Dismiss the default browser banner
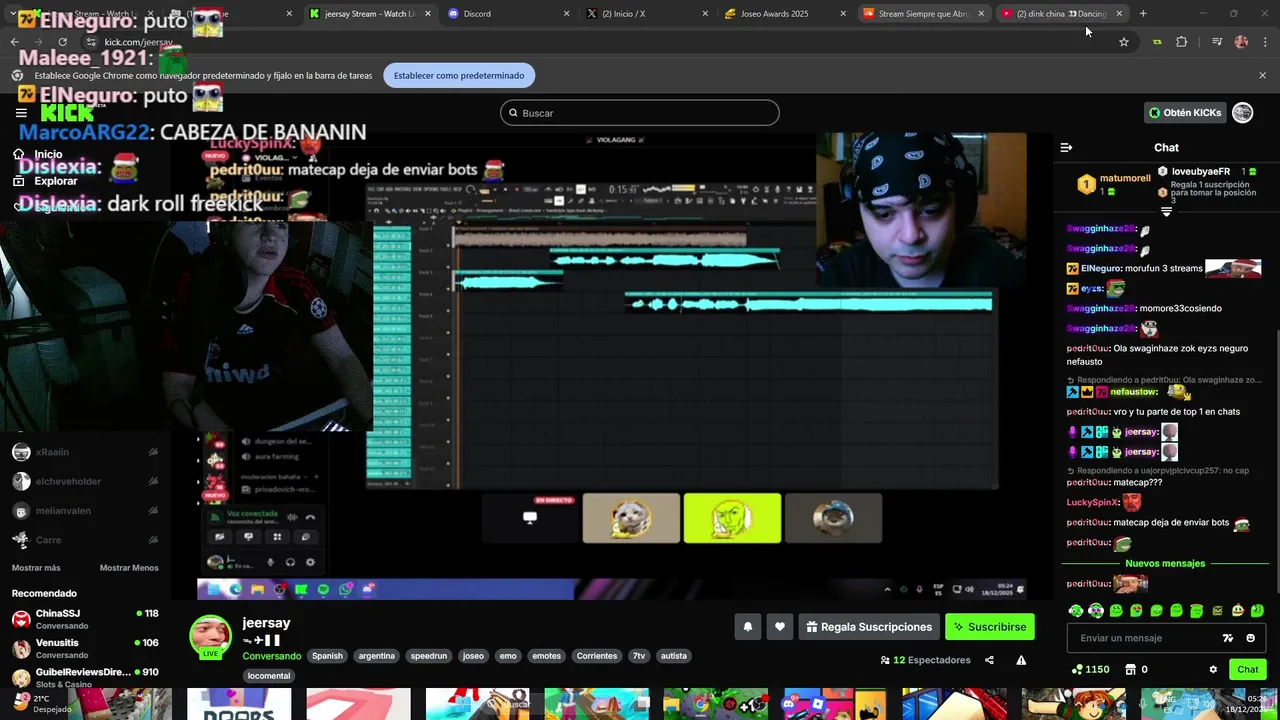Viewport: 1280px width, 720px height. 1262,75
